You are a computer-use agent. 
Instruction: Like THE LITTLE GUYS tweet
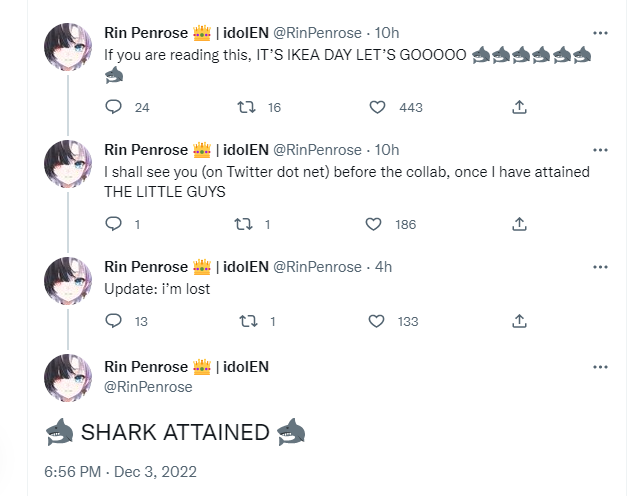tap(374, 224)
